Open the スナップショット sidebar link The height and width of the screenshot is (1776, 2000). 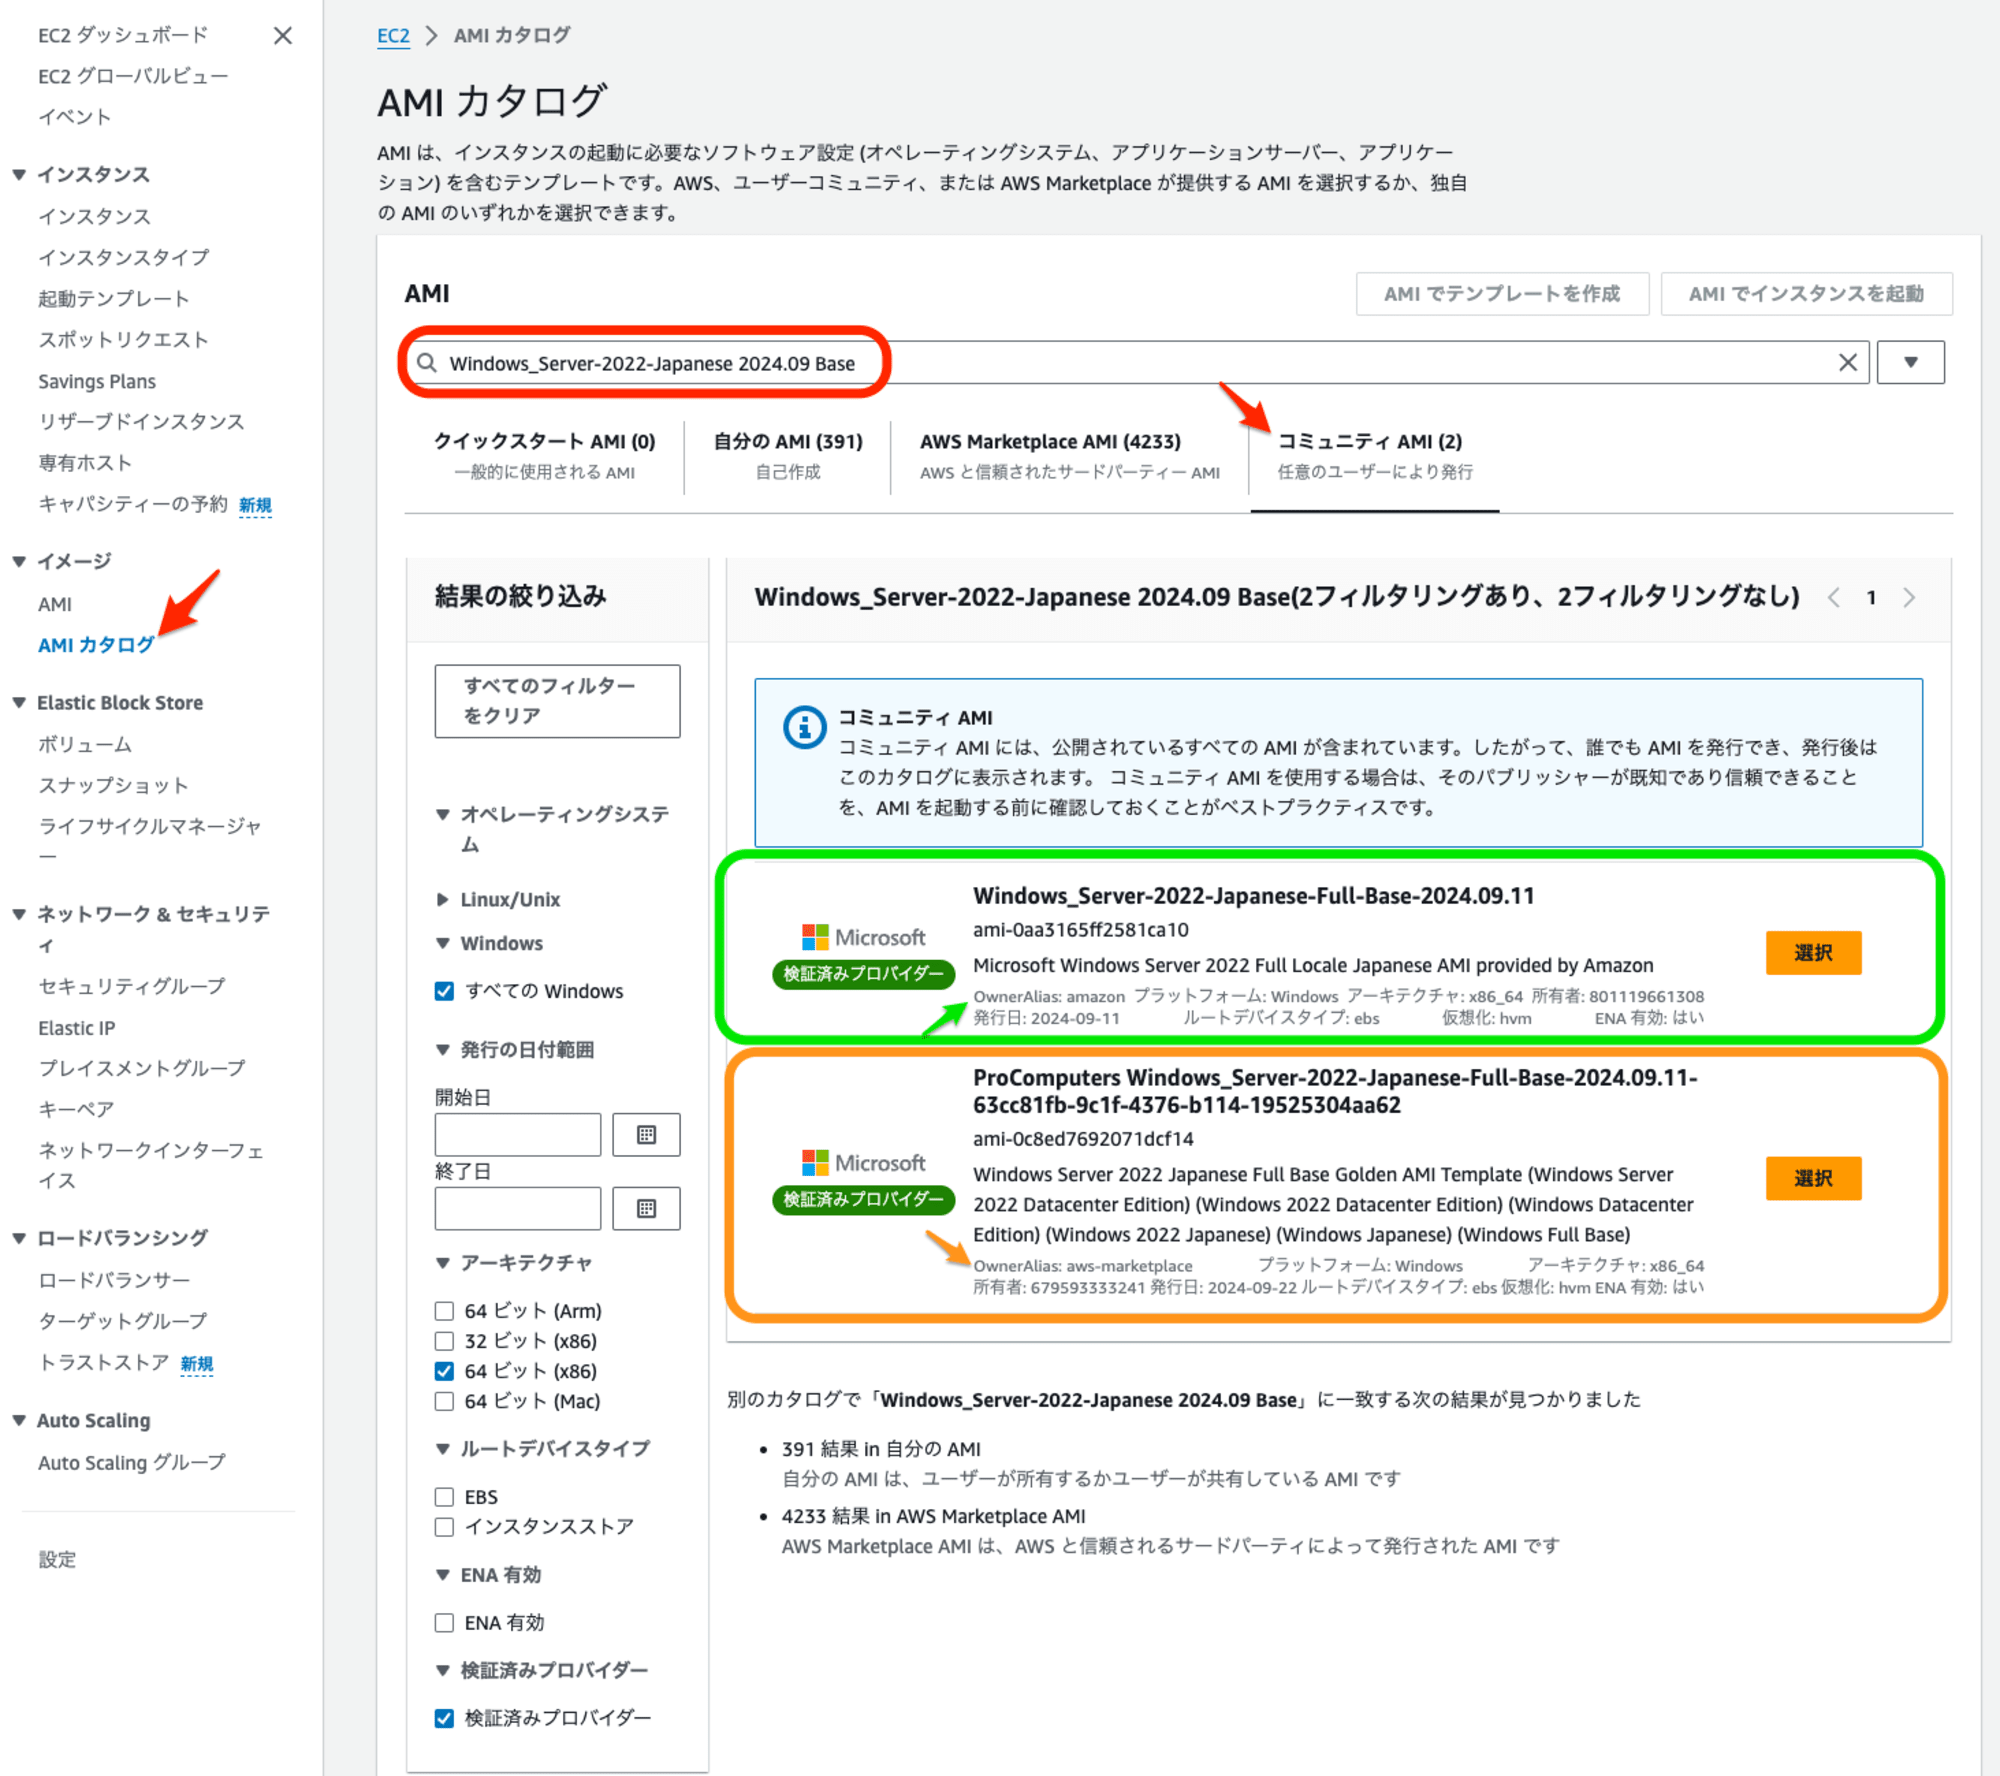coord(113,786)
